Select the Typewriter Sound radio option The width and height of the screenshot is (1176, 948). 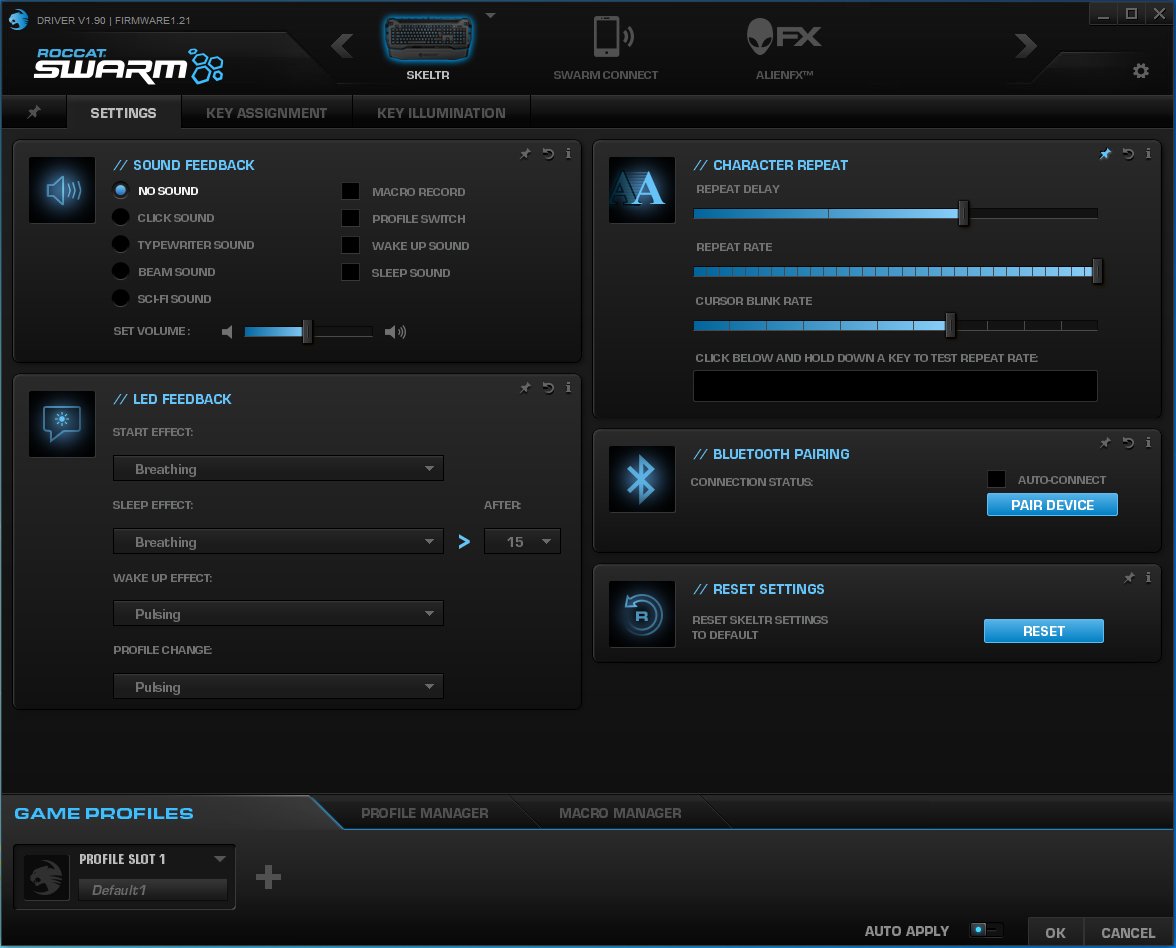120,245
